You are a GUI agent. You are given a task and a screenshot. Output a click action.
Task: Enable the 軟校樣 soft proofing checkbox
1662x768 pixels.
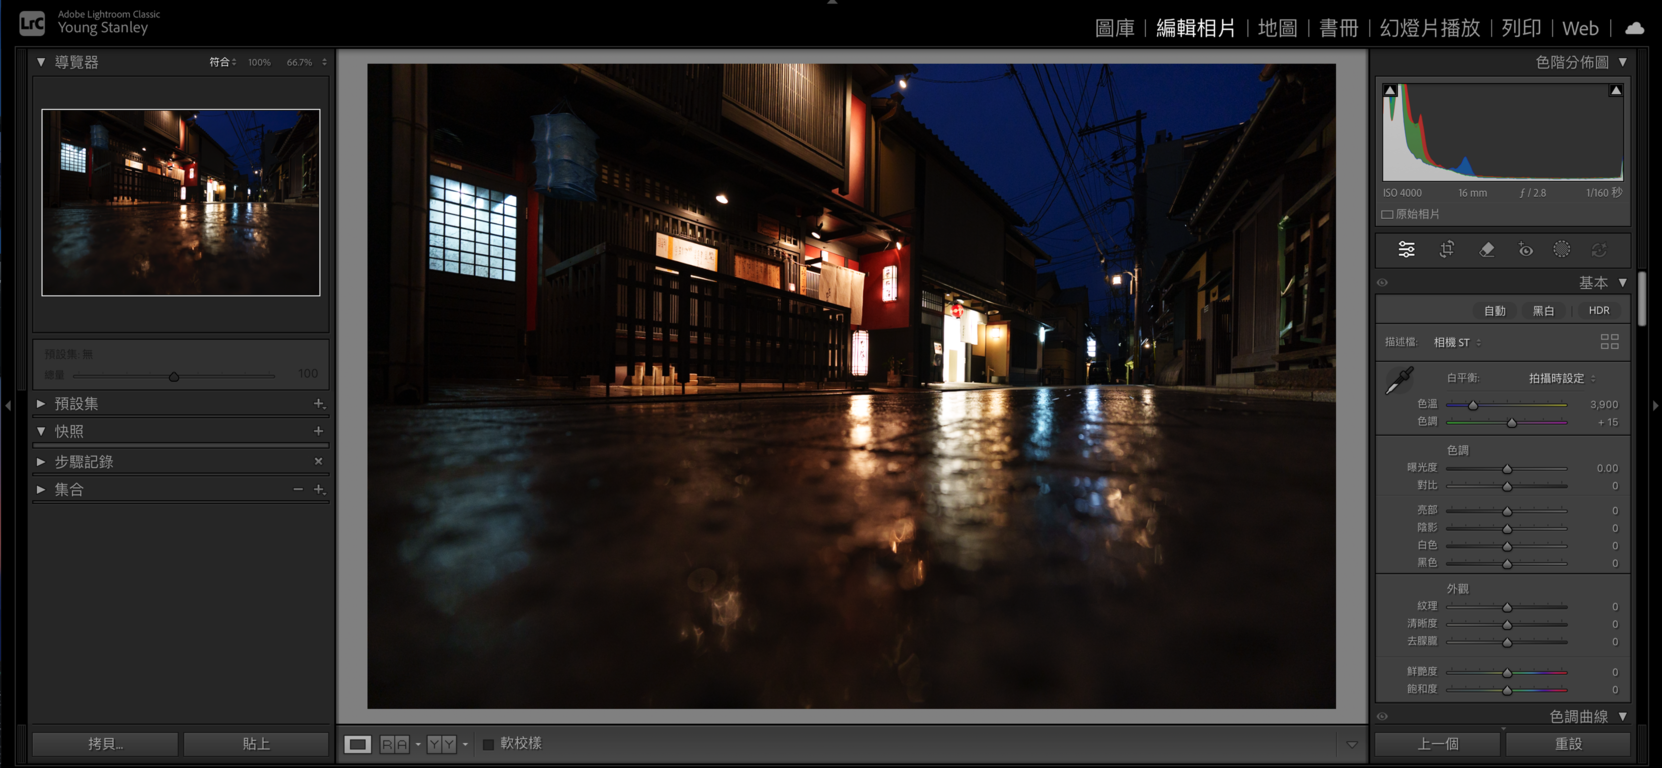point(488,744)
